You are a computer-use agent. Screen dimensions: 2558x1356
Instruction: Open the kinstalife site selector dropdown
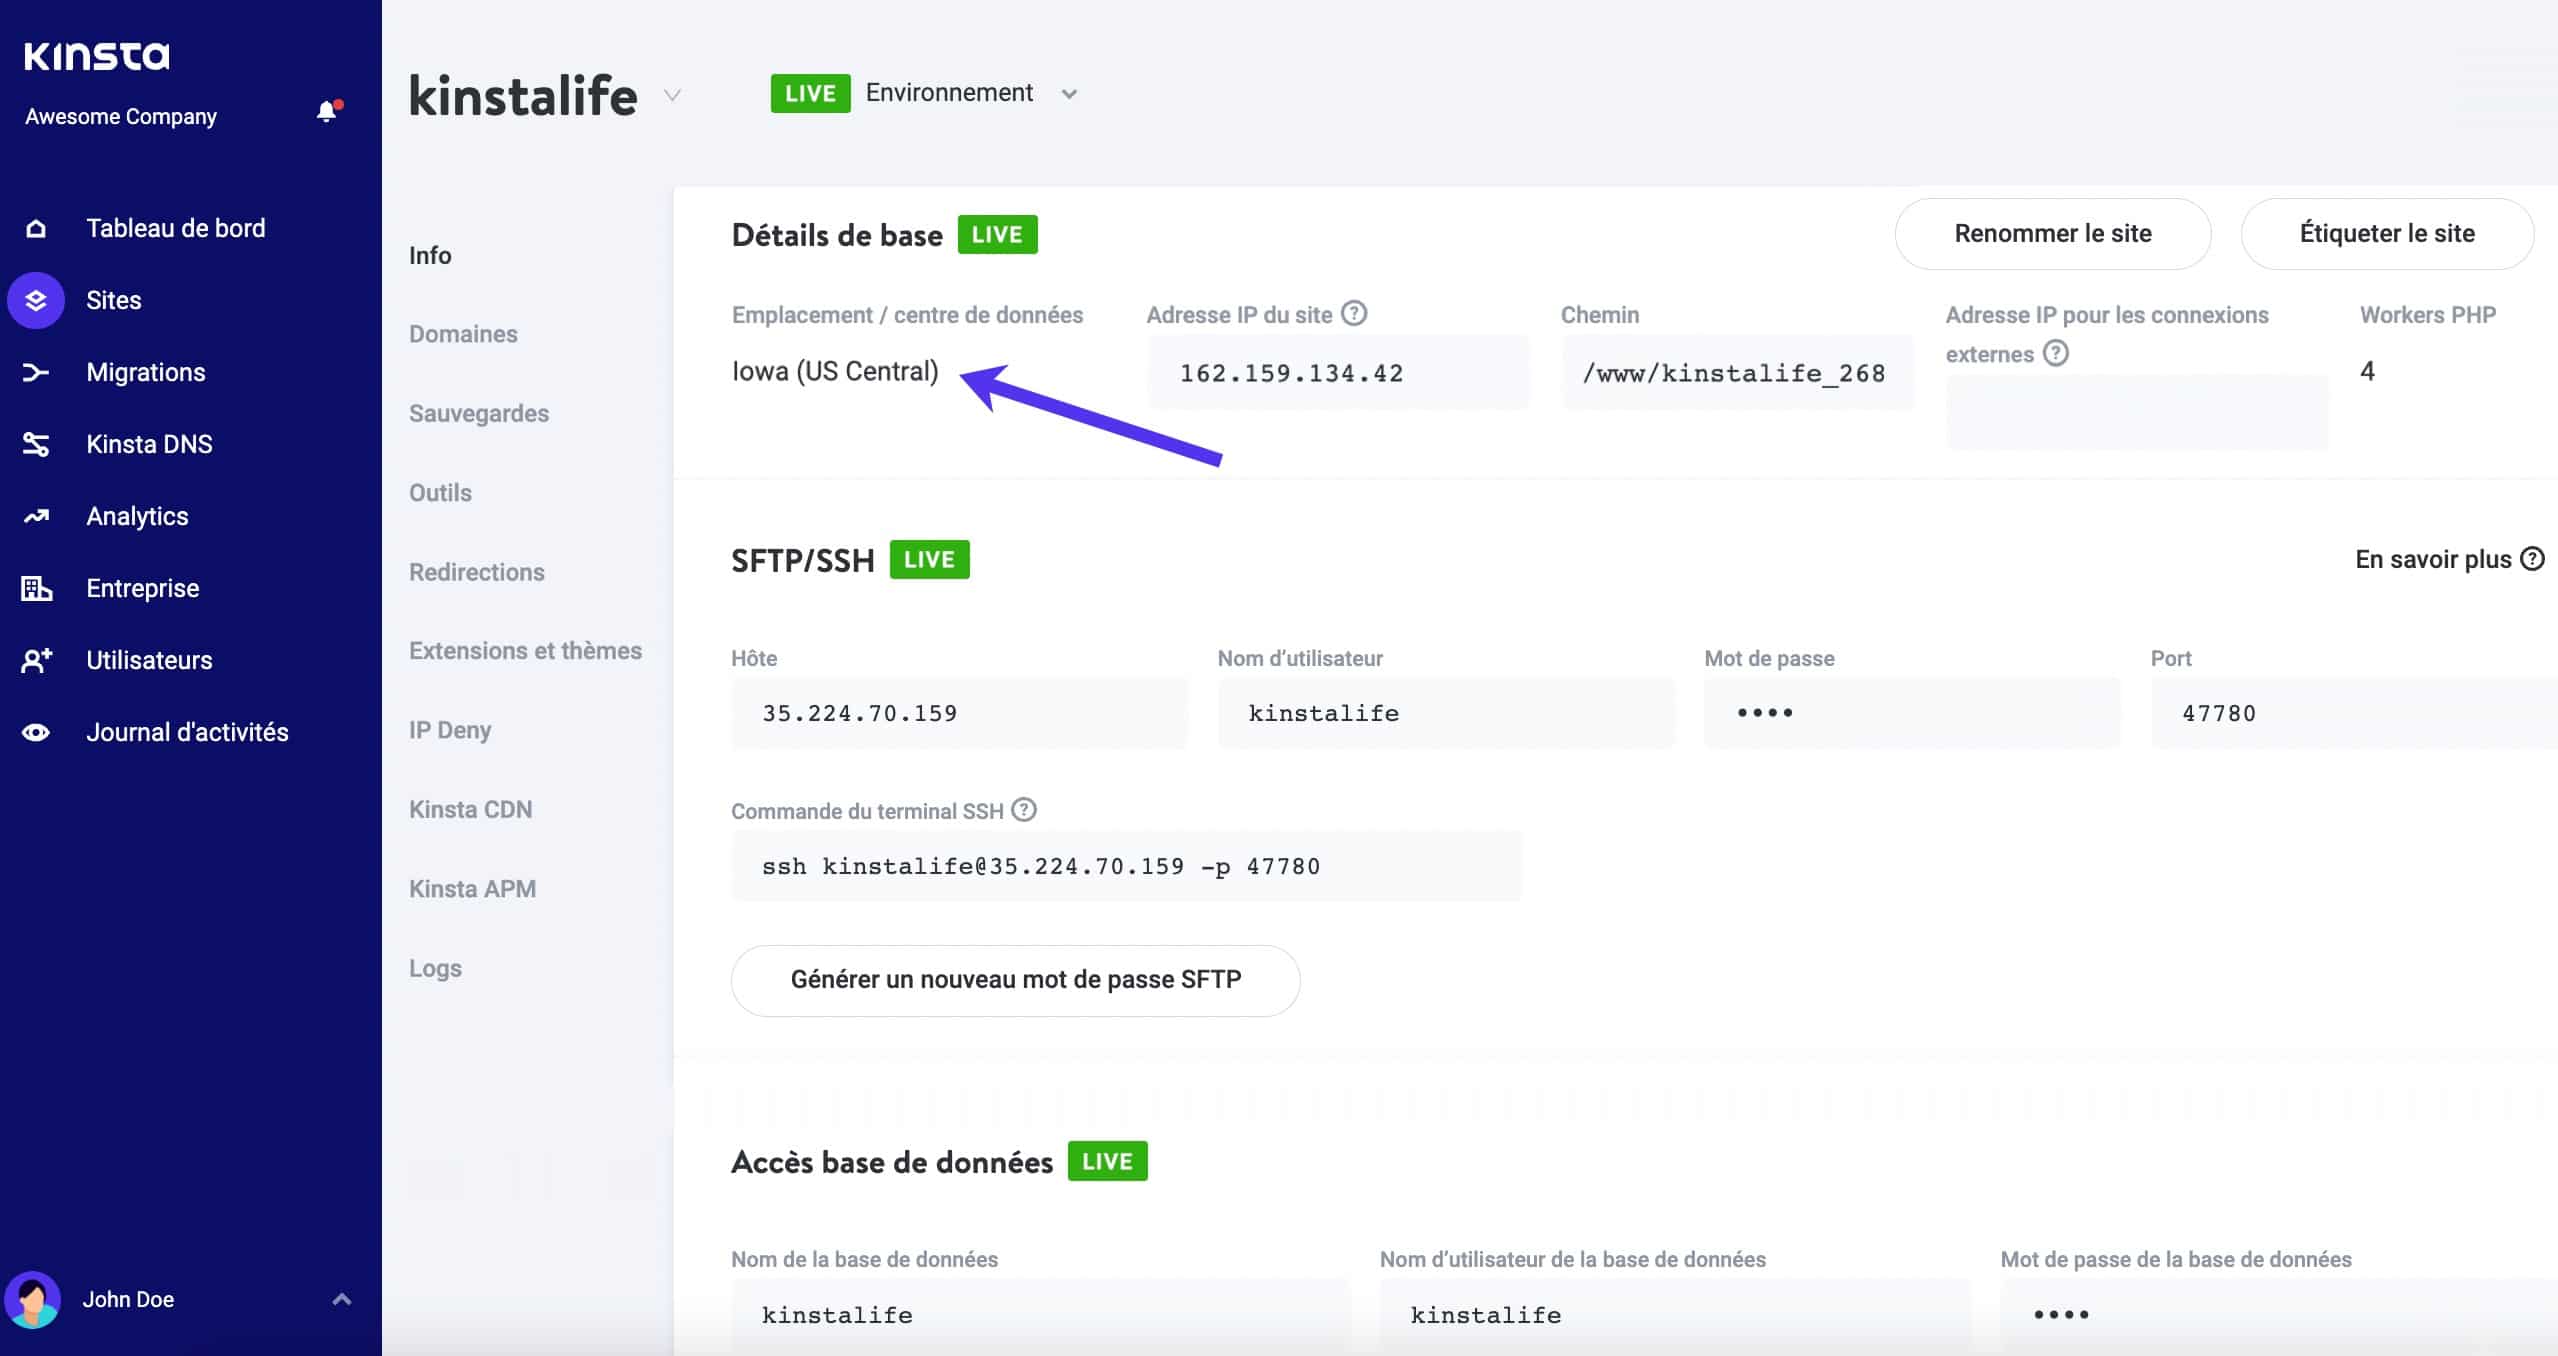click(672, 97)
